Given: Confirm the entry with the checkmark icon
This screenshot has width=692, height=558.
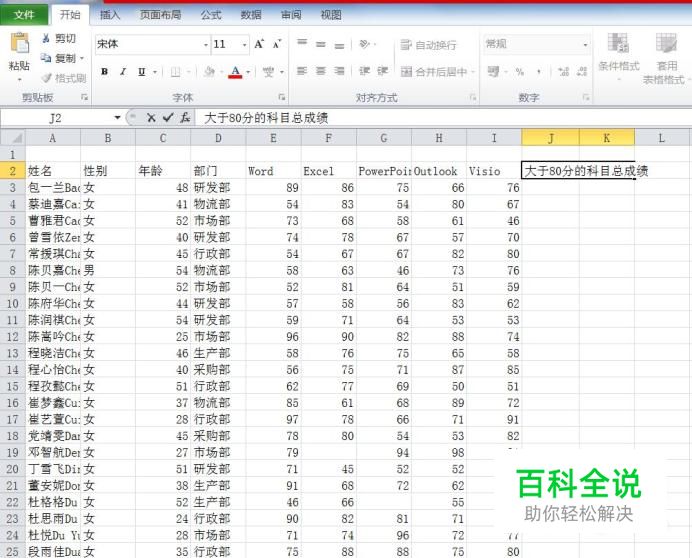Looking at the screenshot, I should coord(168,118).
